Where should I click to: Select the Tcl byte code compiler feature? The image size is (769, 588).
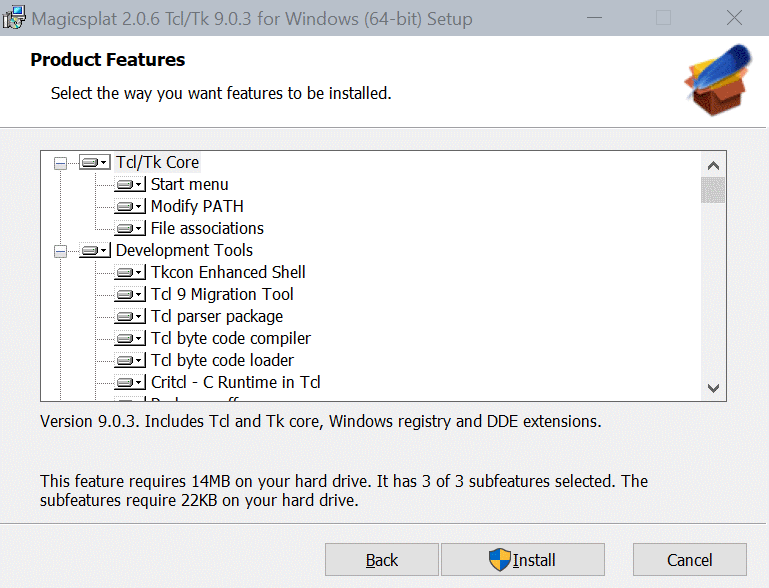pos(231,338)
